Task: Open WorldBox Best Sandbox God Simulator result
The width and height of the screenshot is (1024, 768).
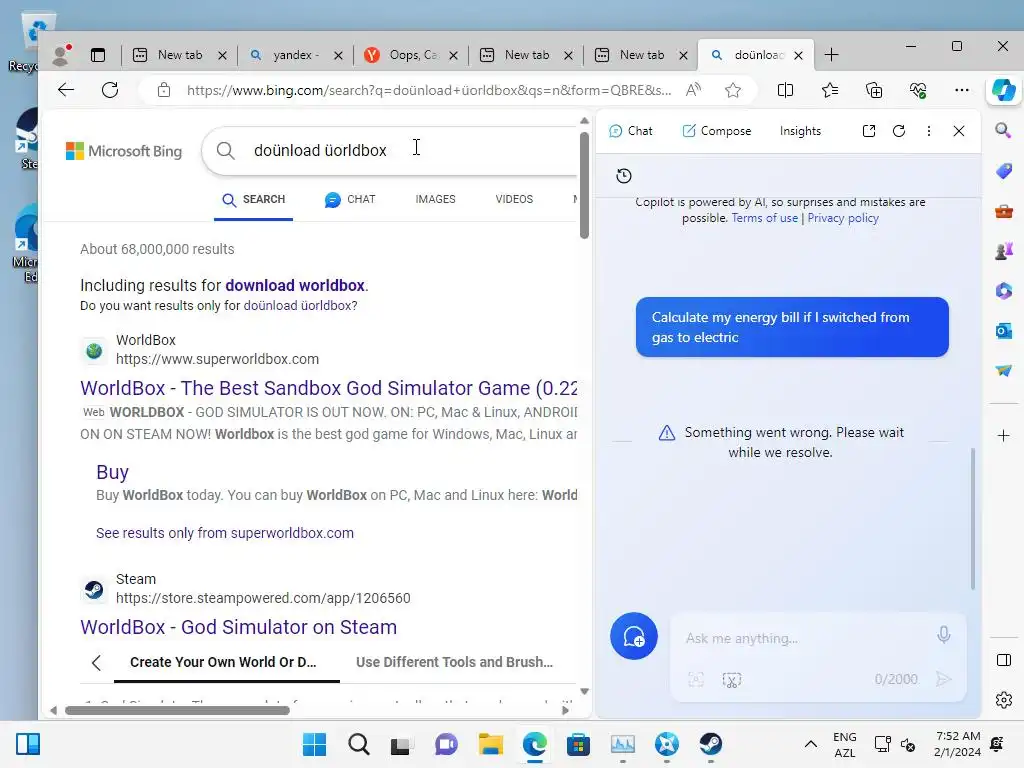Action: click(328, 388)
